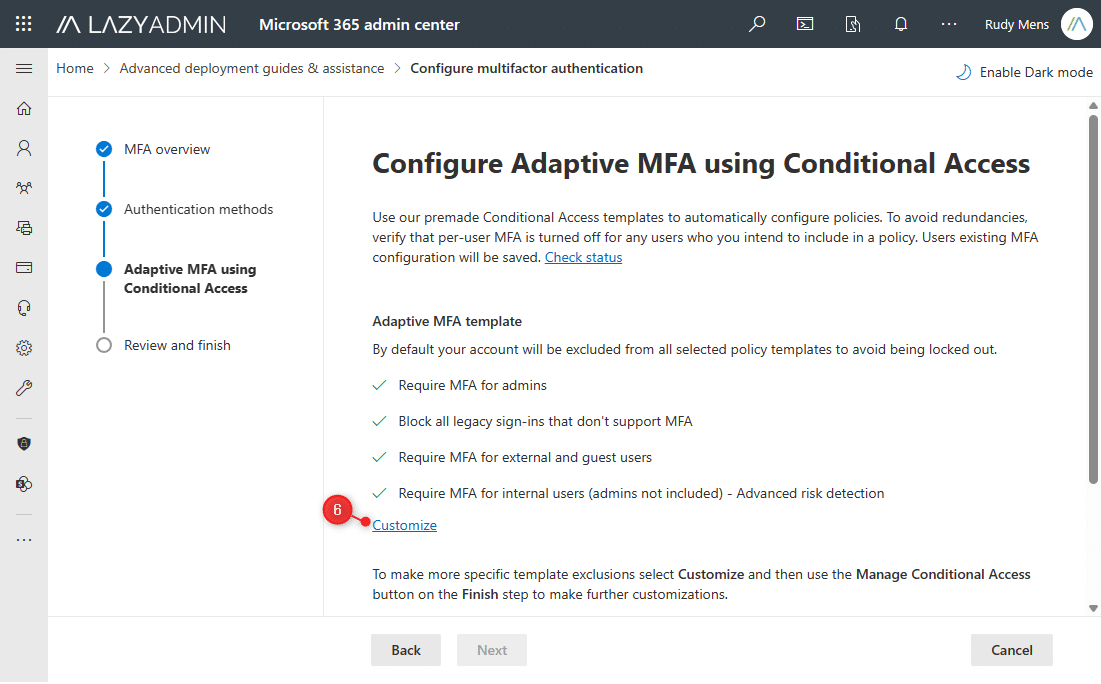Open the app launcher waffle icon
This screenshot has height=684, width=1101.
tap(24, 24)
